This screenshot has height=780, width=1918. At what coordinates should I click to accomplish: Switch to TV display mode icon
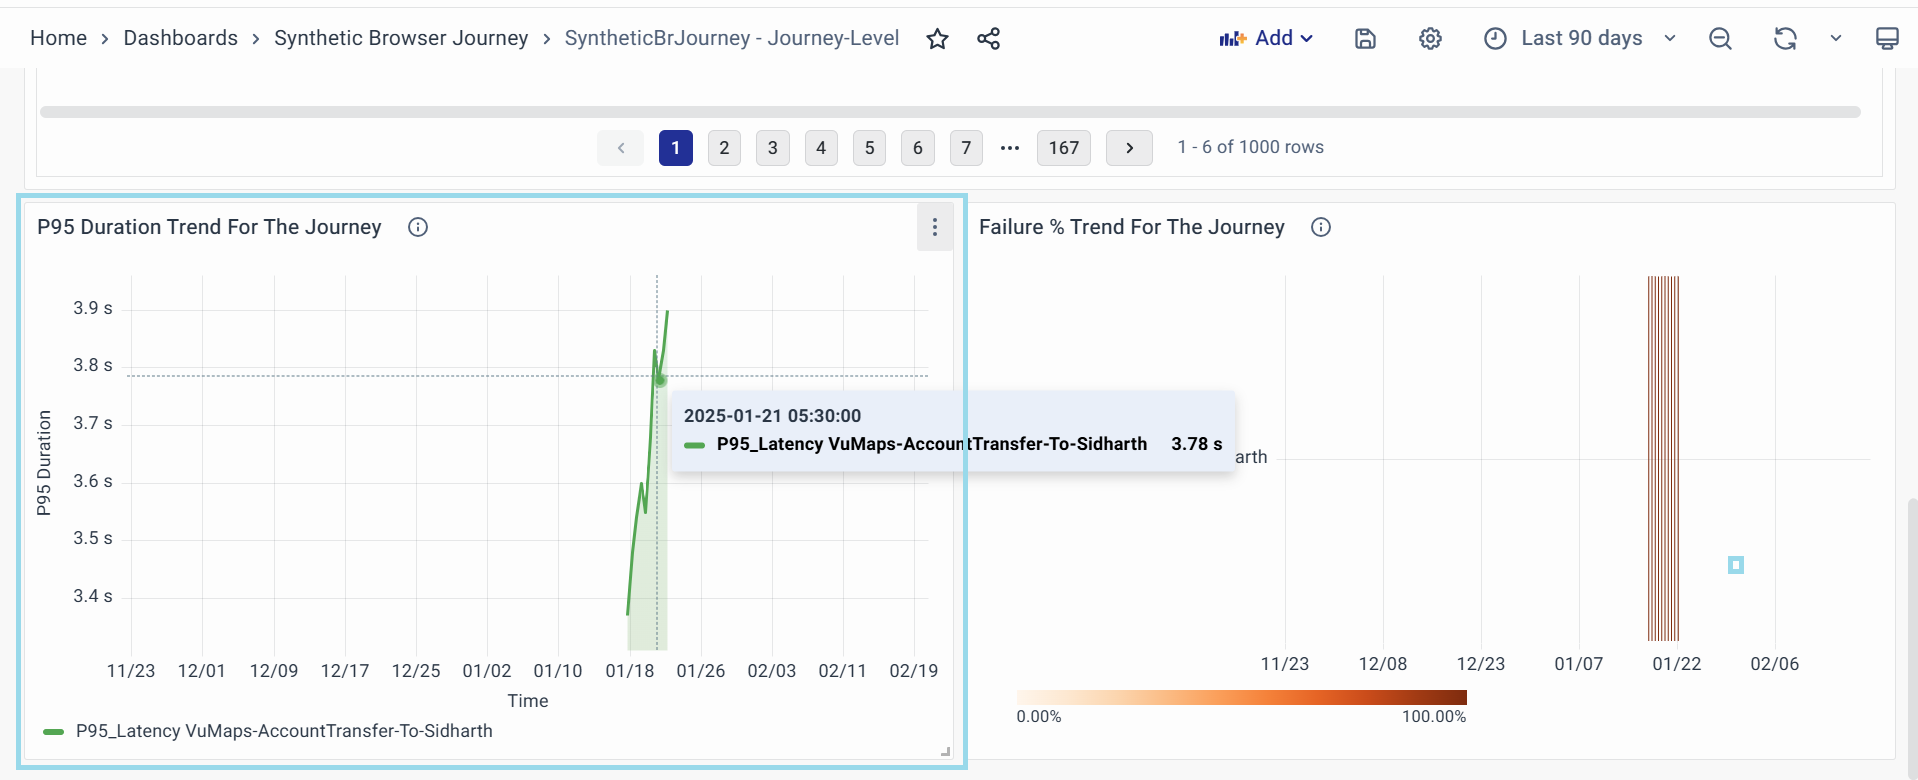pos(1886,39)
